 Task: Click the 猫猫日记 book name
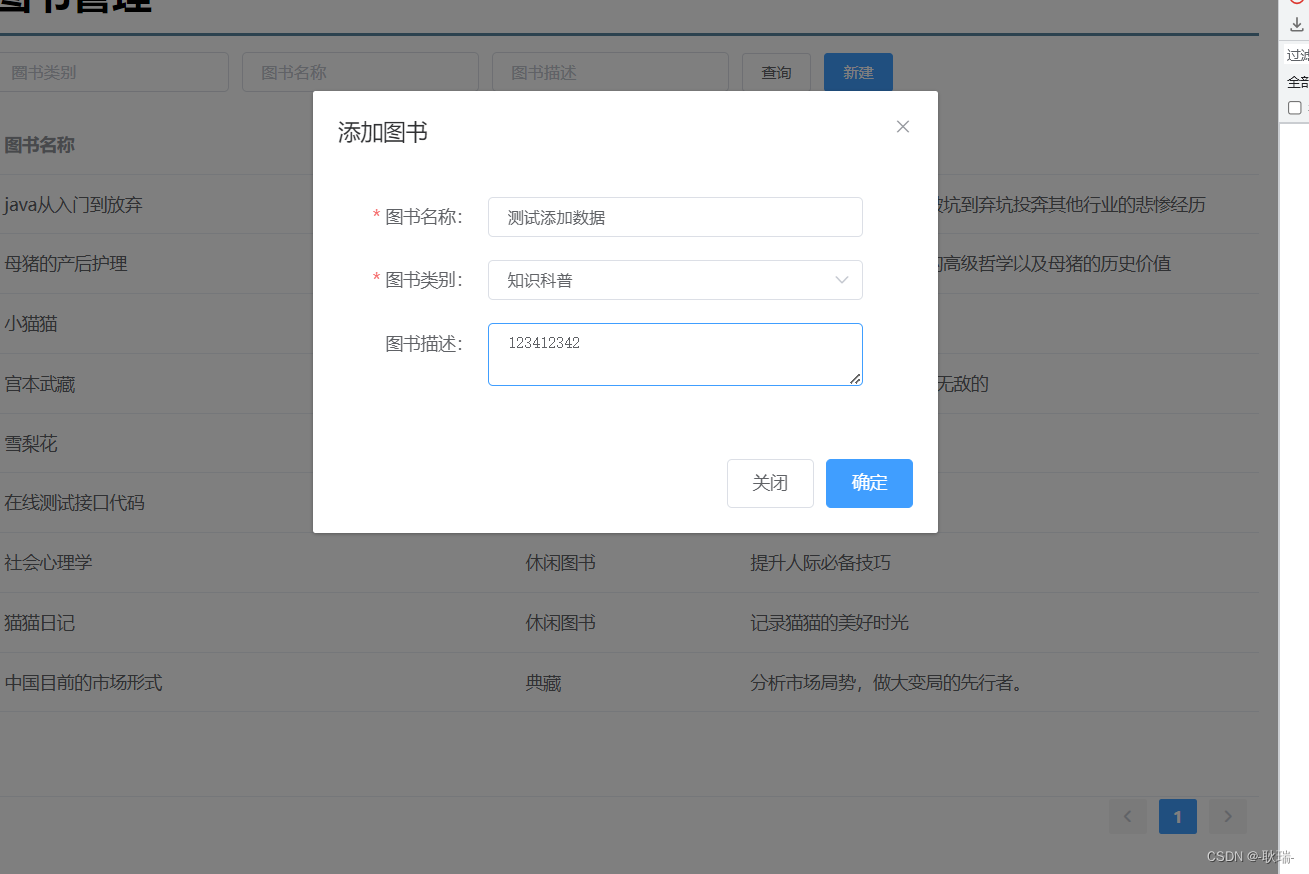(40, 623)
